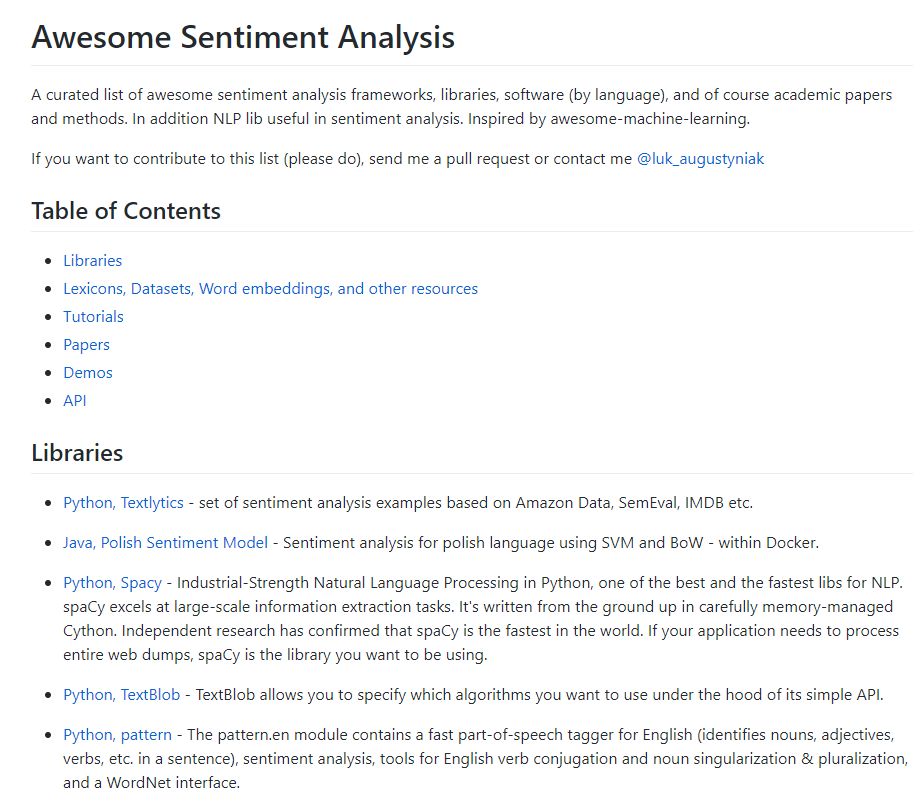Open Lexicons, Datasets, Word embeddings link
The width and height of the screenshot is (921, 801).
point(270,289)
